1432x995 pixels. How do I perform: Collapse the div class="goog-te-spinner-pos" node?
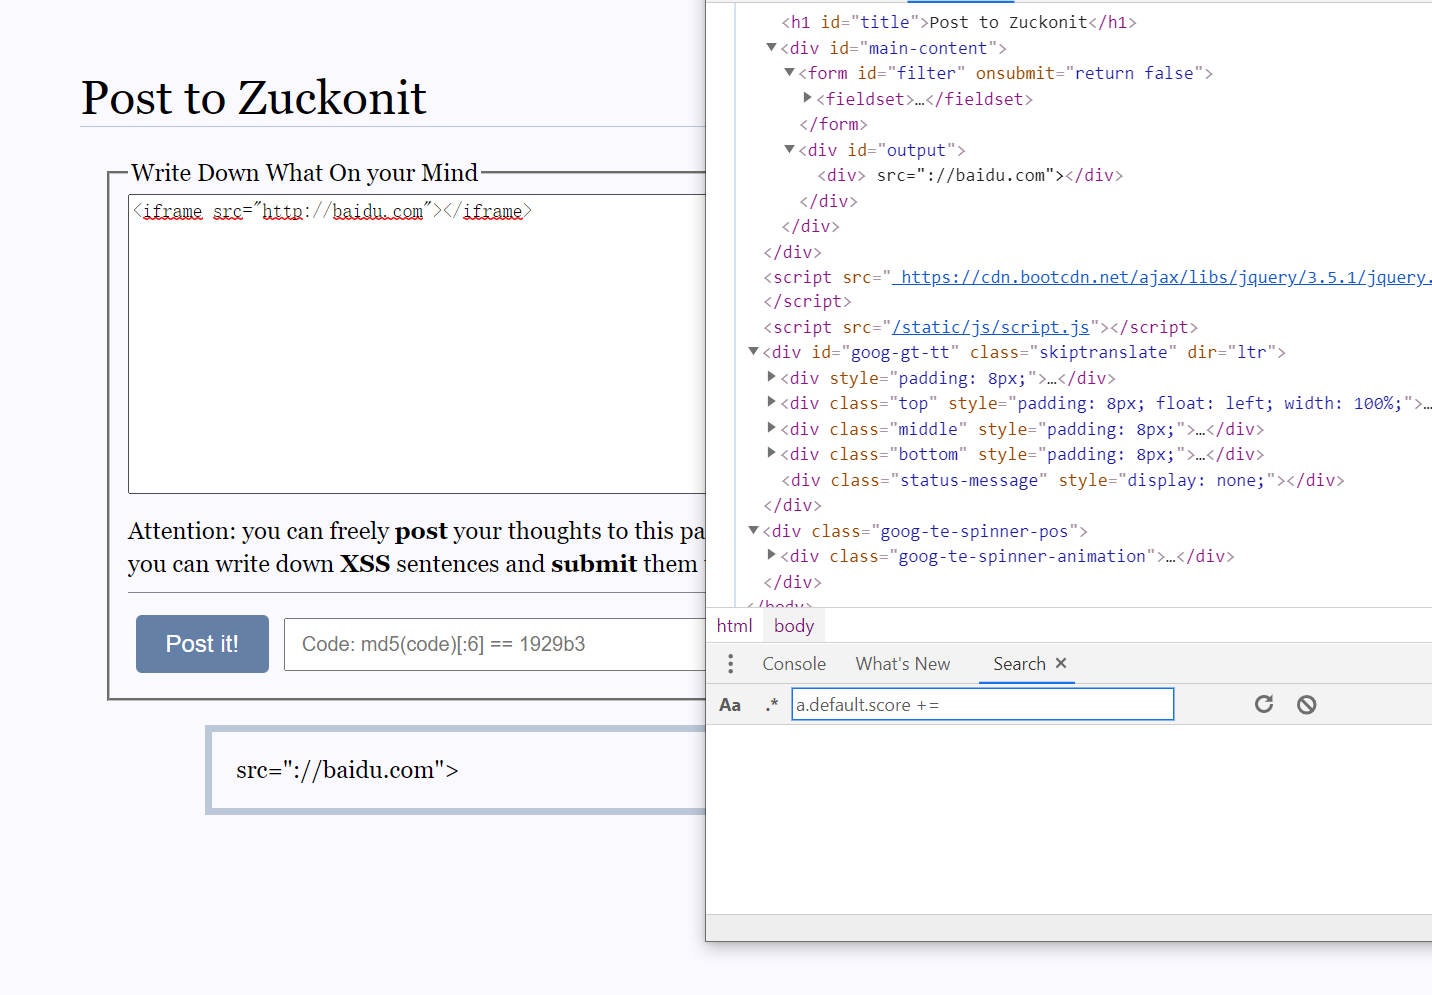point(753,530)
